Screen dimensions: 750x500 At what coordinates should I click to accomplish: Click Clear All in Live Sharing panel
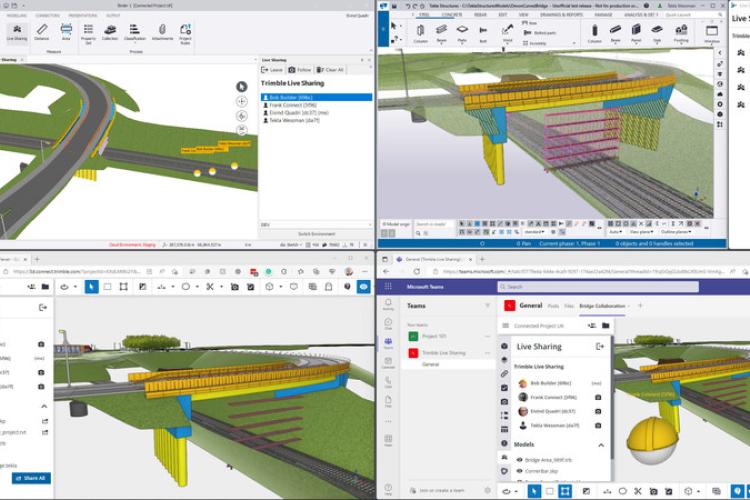point(330,70)
